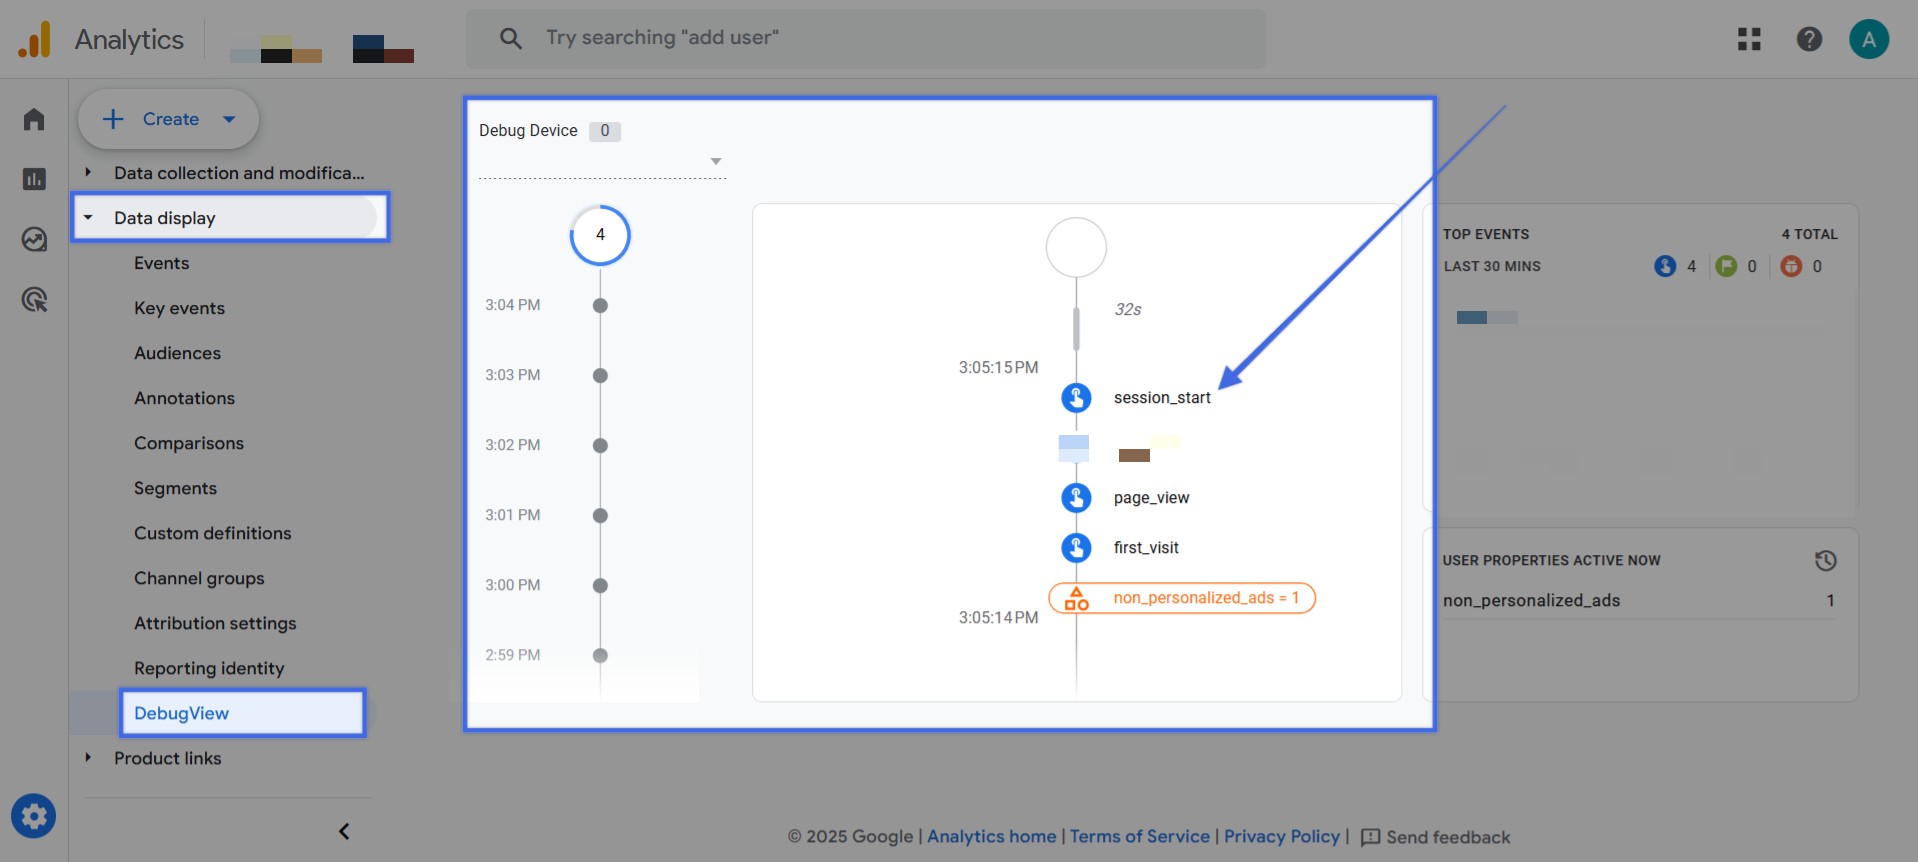
Task: Select the 3:02 PM timeline marker
Action: pos(600,445)
